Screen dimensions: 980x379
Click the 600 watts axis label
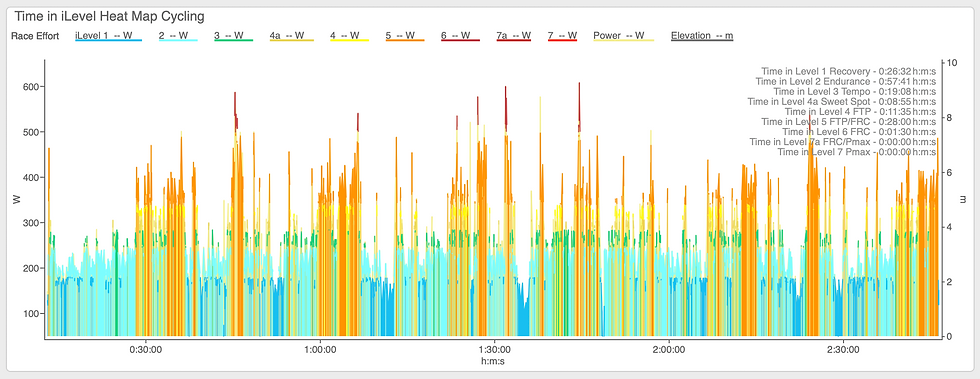pos(32,86)
